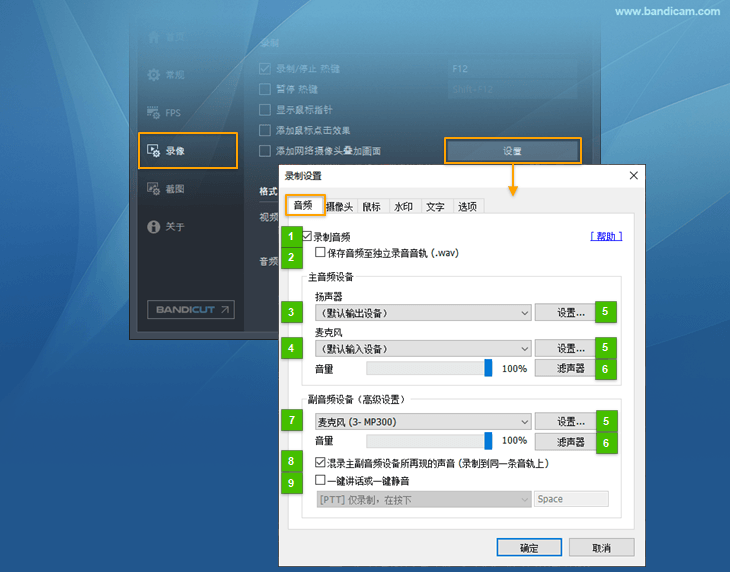
Task: Select the FPS section in sidebar
Action: [x=164, y=113]
